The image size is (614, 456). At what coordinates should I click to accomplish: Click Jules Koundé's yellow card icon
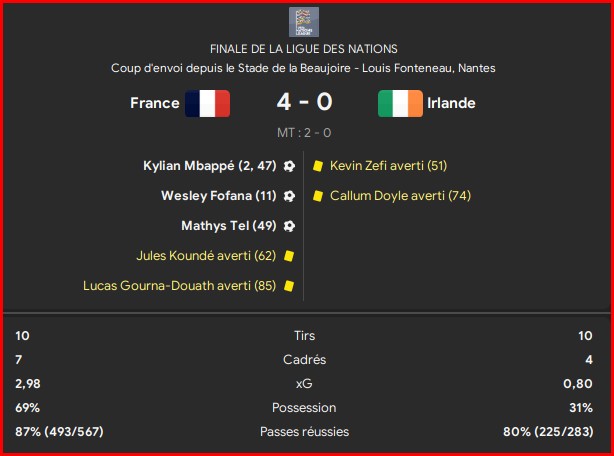click(x=289, y=256)
